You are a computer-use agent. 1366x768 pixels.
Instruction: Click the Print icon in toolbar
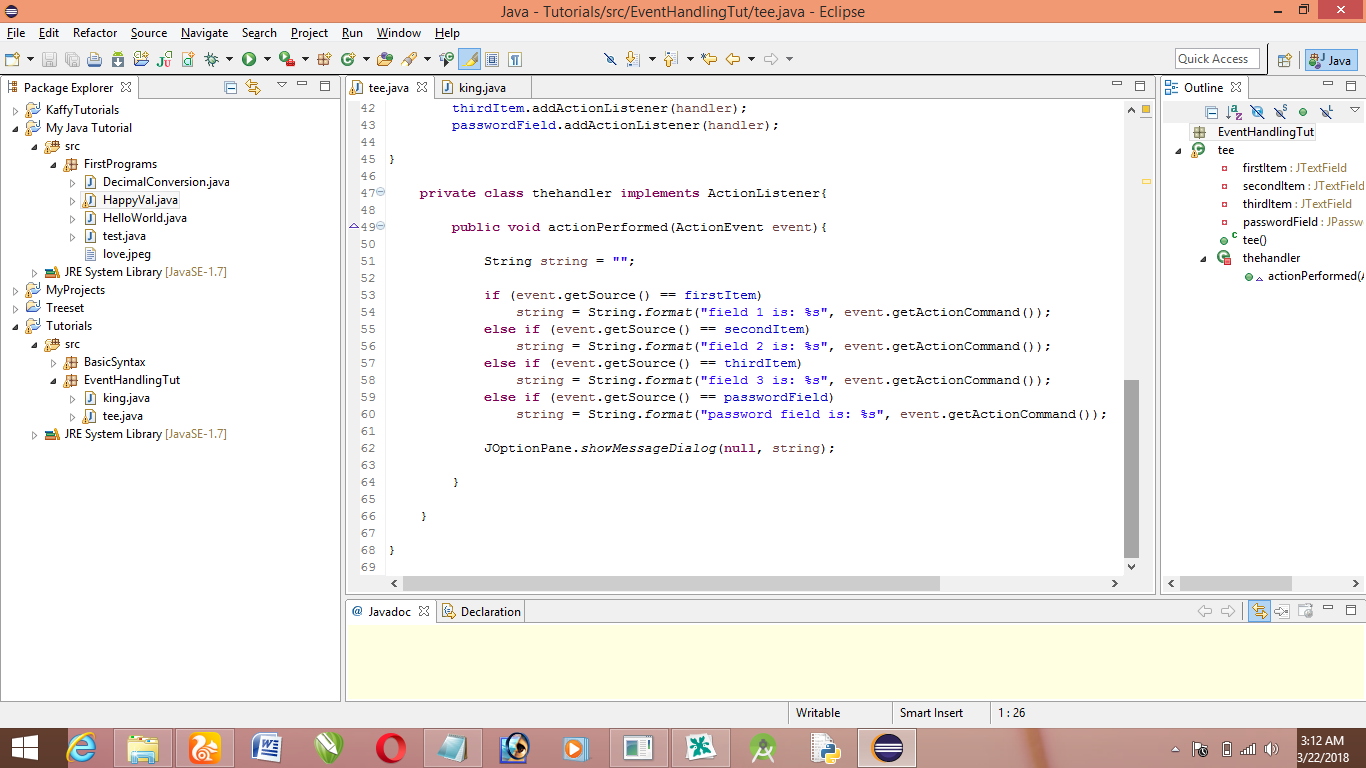[95, 60]
